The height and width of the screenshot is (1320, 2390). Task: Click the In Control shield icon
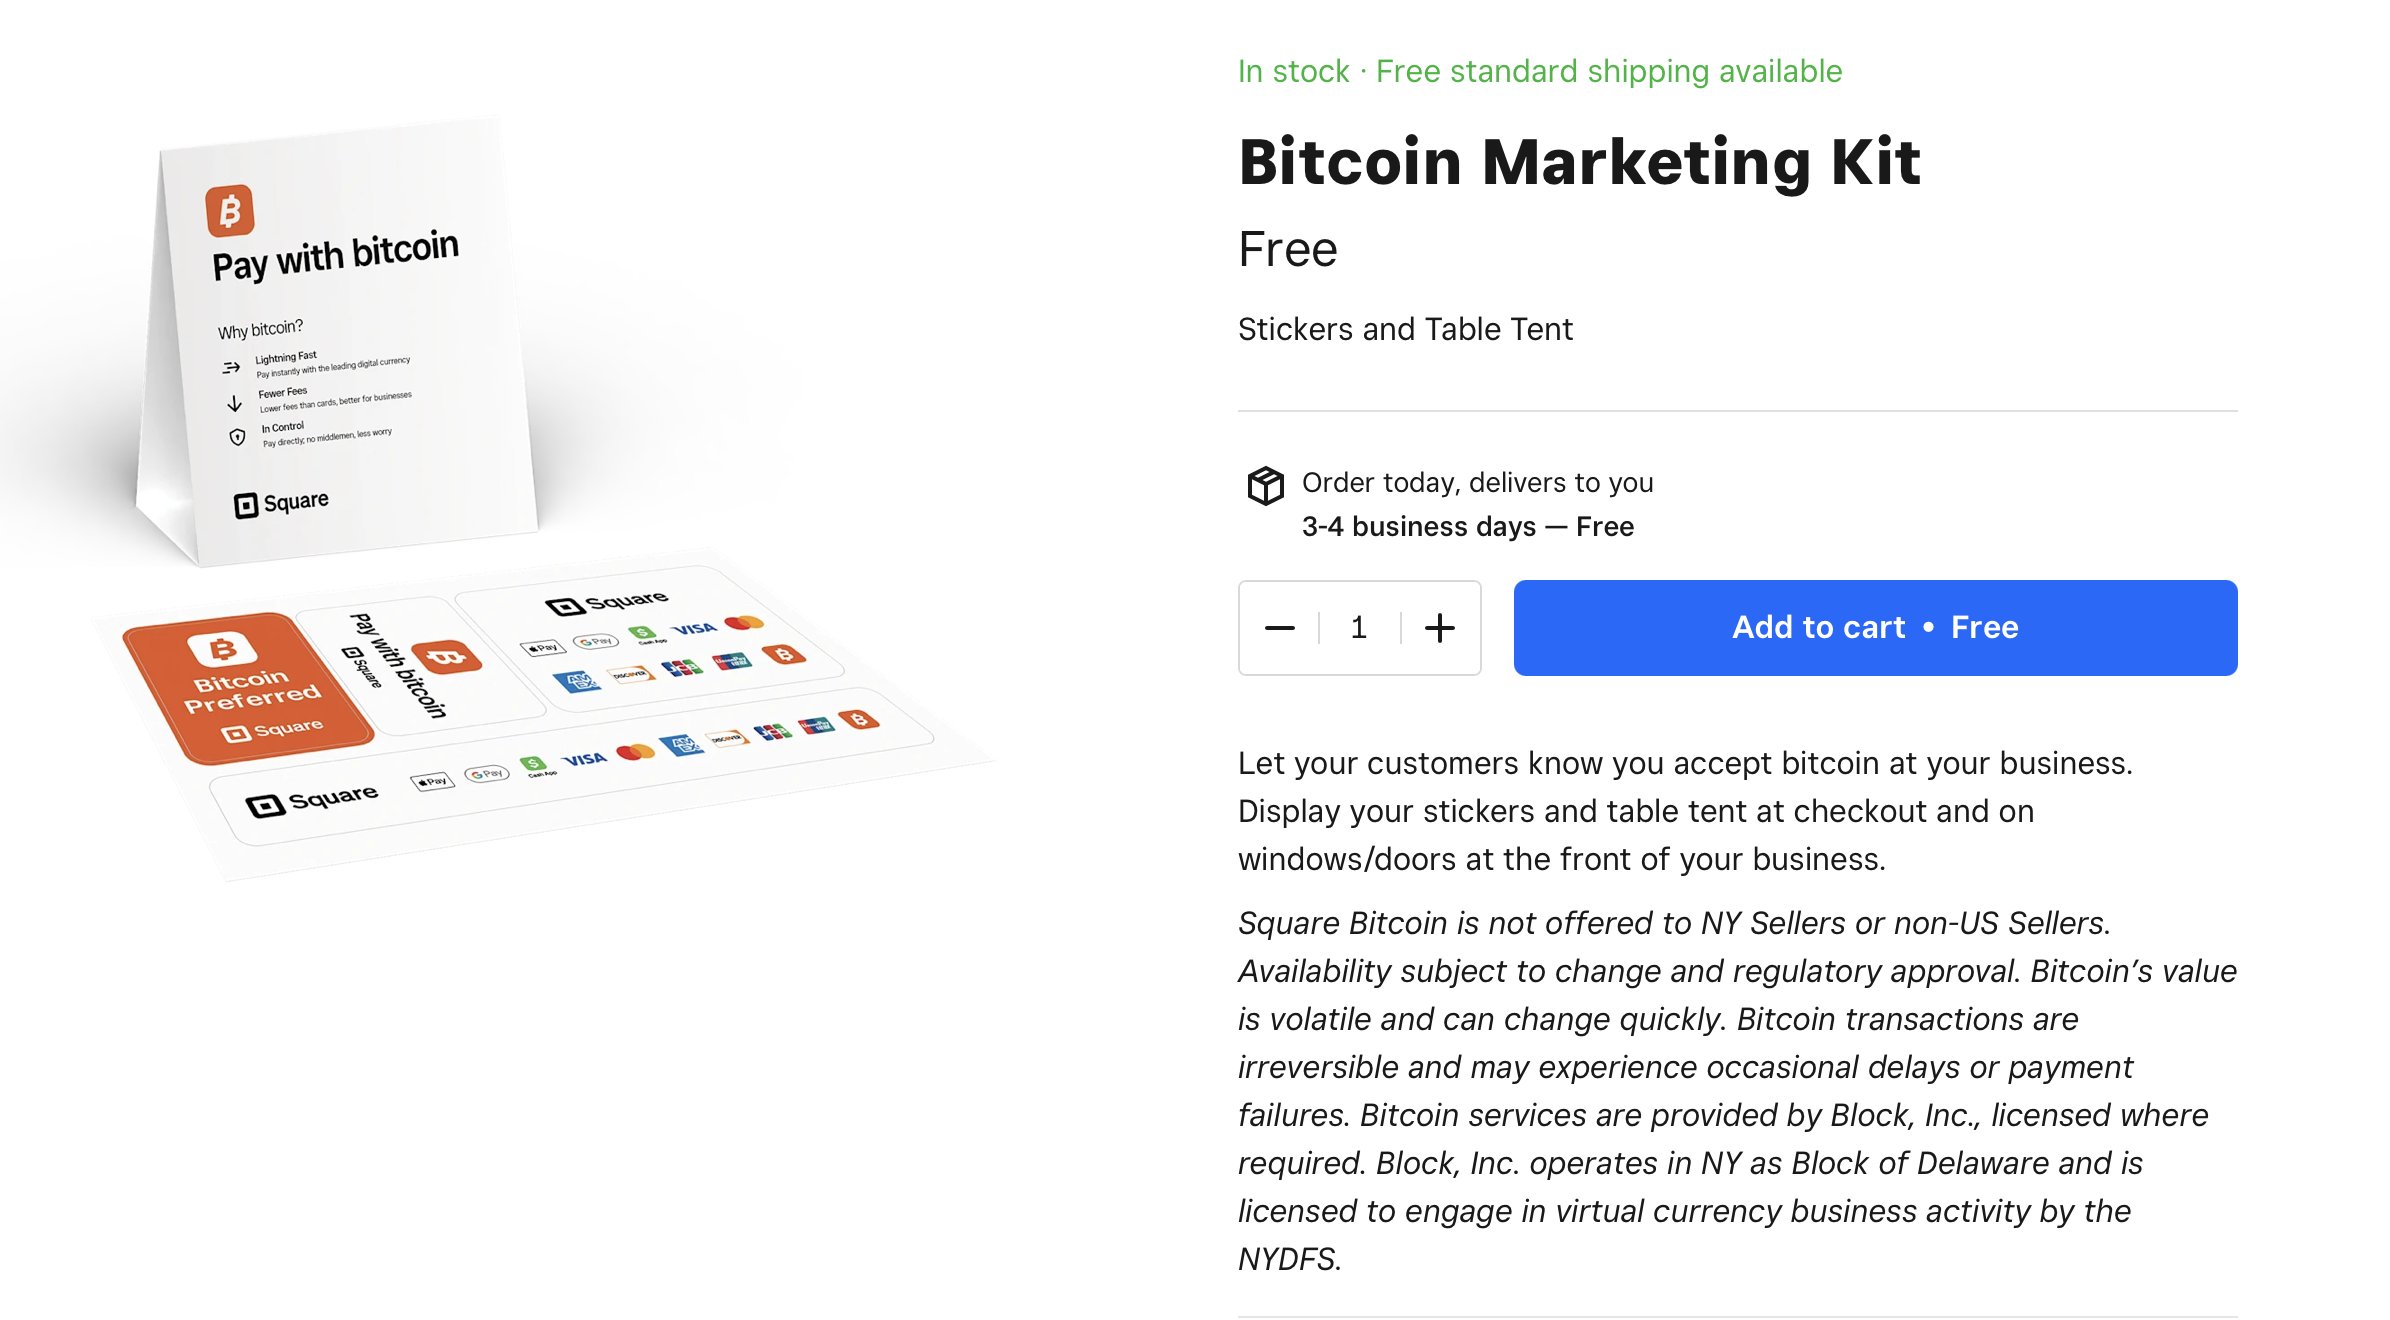pyautogui.click(x=237, y=437)
